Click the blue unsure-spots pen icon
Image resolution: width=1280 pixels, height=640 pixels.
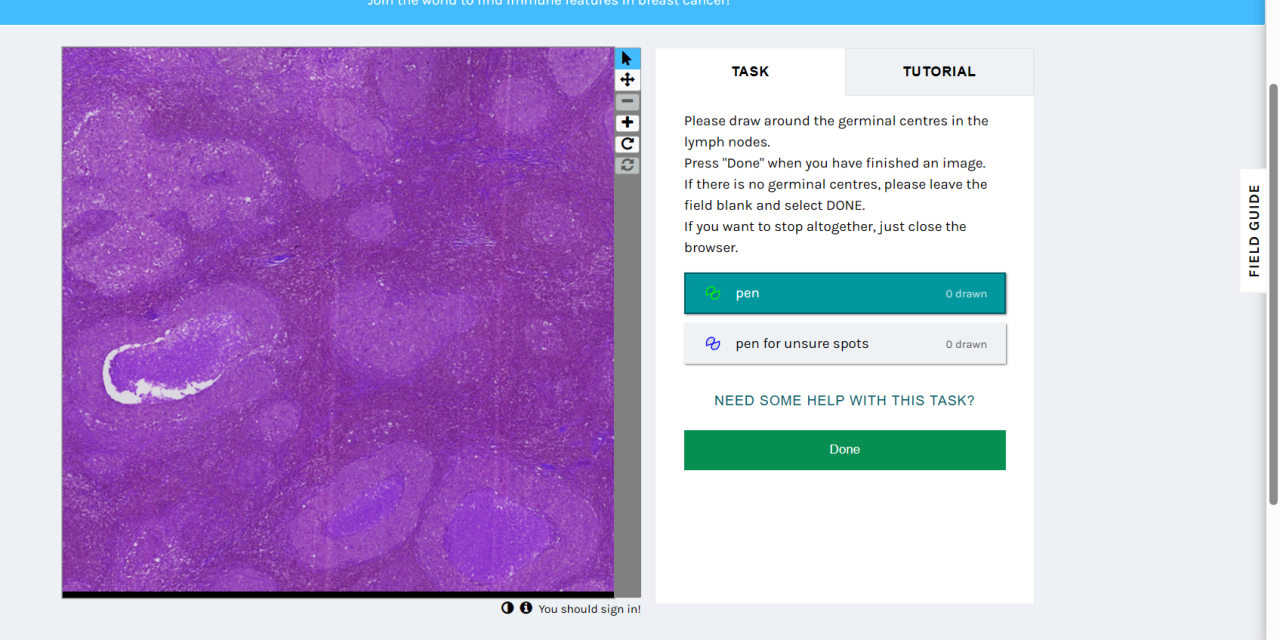tap(713, 343)
